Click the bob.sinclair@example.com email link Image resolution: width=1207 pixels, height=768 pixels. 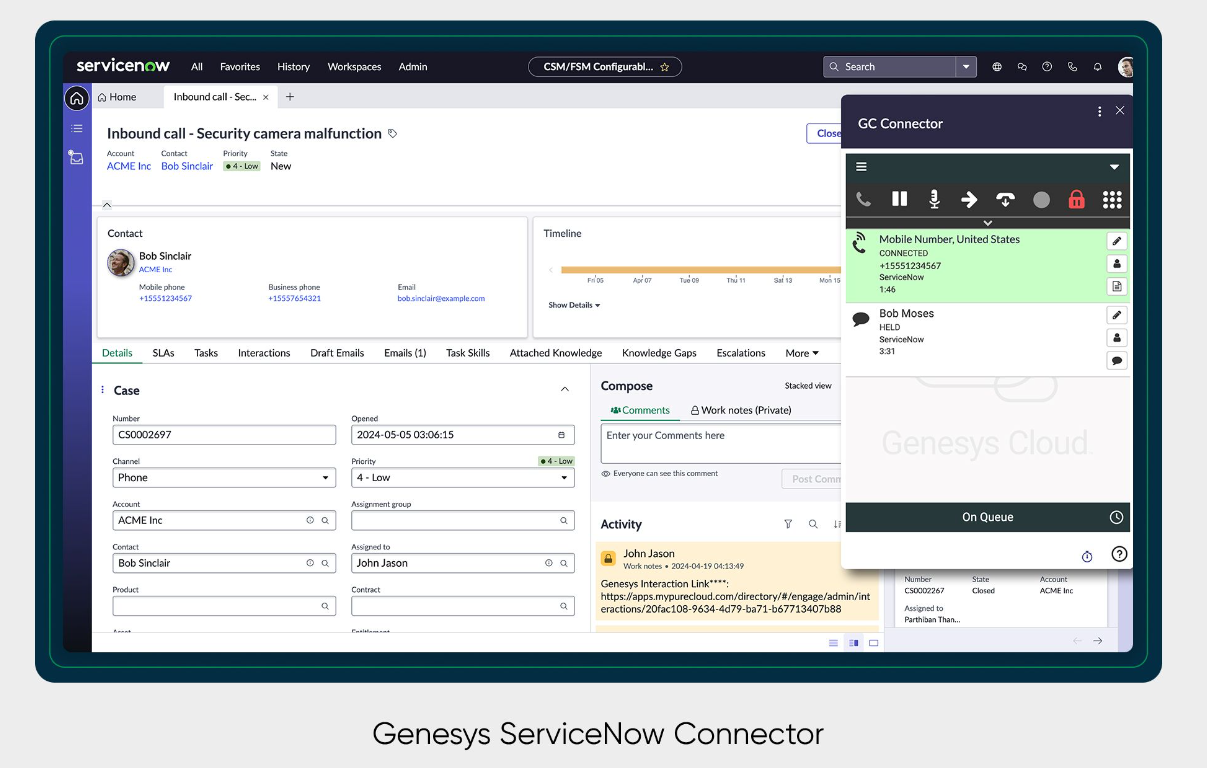[x=441, y=298]
